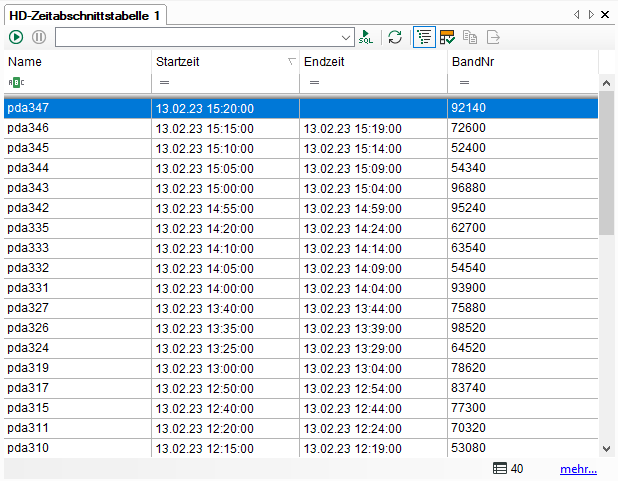Refresh the table with the reload icon

(395, 37)
